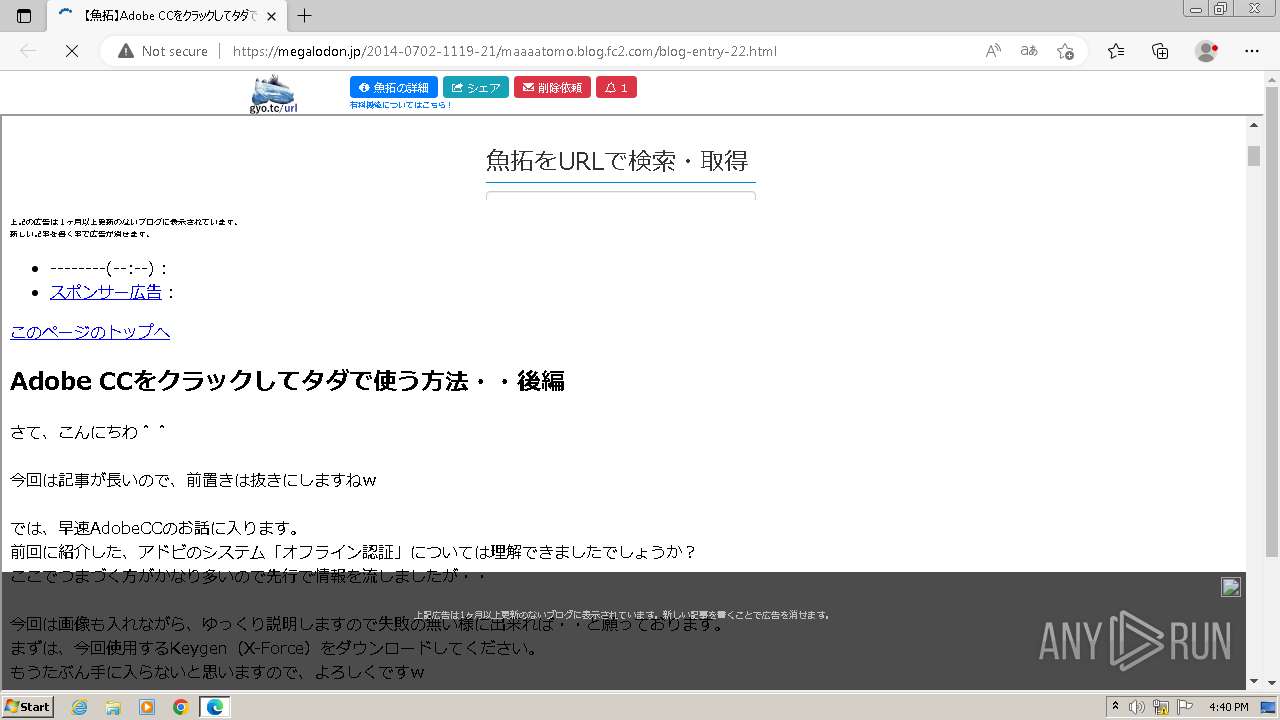
Task: Close the 【魚拓】Adobe CC tab
Action: 271,16
